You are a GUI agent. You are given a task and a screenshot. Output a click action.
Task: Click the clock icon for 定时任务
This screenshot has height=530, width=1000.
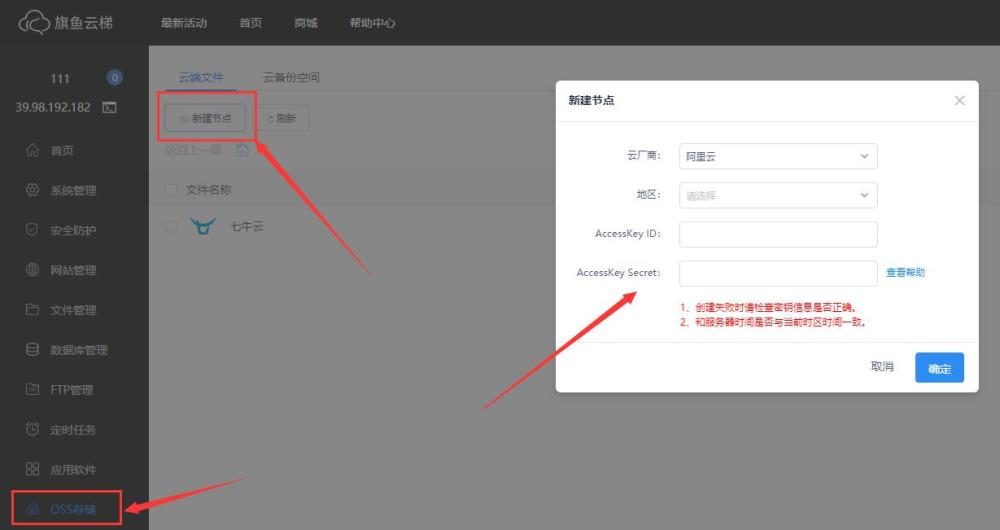(33, 429)
